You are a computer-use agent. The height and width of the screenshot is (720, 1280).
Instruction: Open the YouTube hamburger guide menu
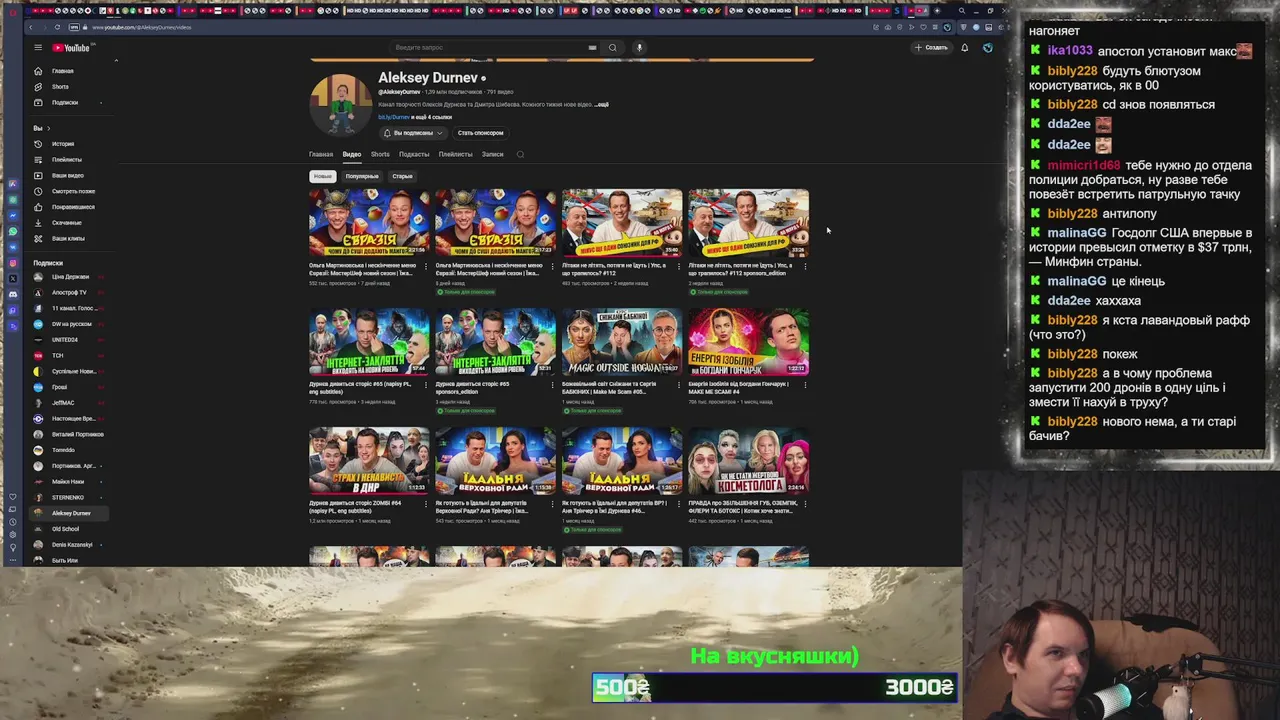coord(38,47)
